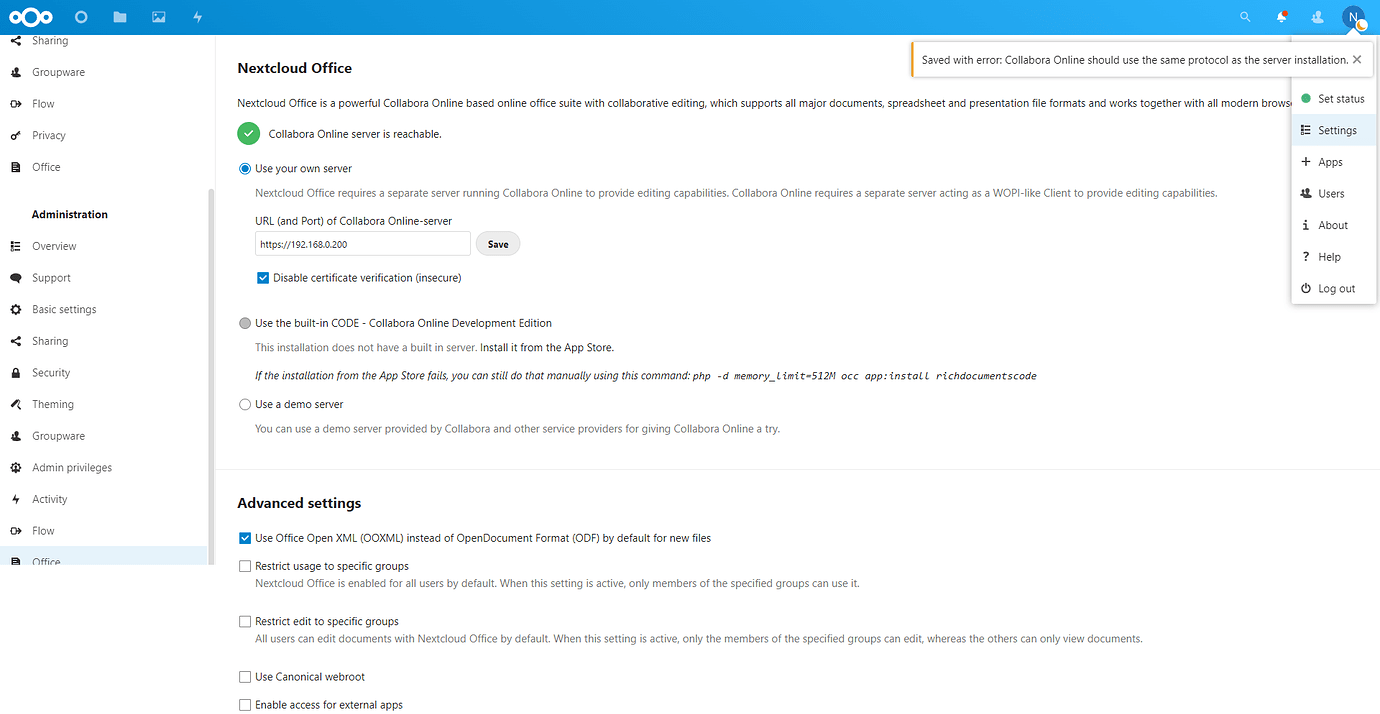Click the Nextcloud logo
The image size is (1380, 714).
31,16
